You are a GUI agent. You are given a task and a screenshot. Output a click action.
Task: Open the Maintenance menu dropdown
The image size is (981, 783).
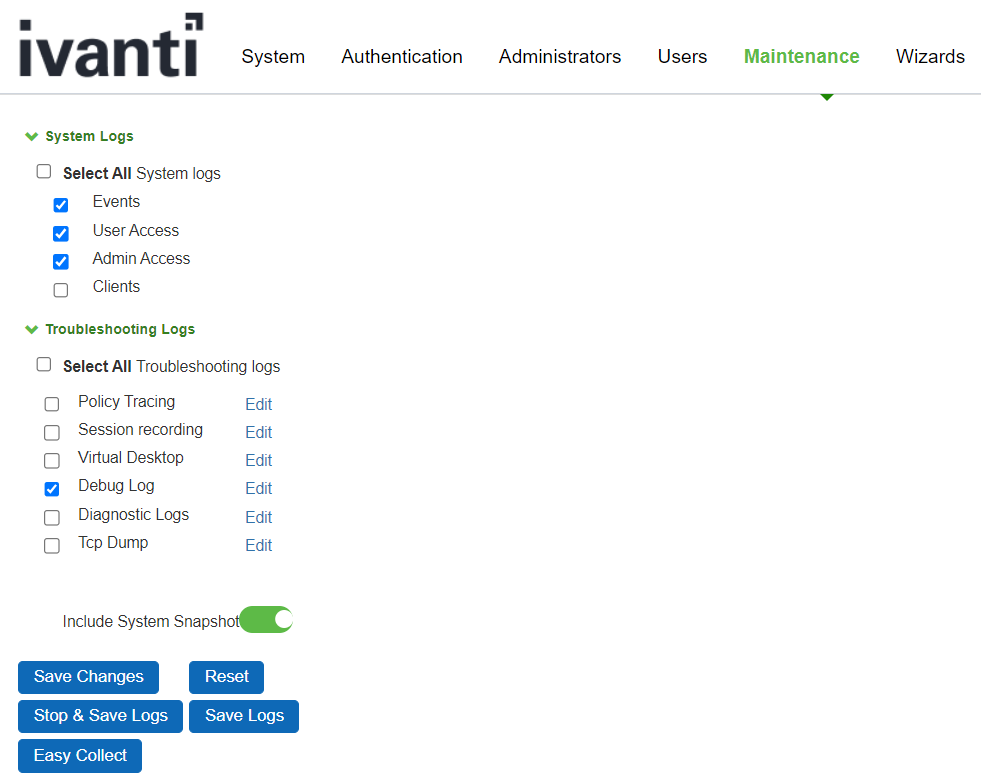pyautogui.click(x=801, y=57)
